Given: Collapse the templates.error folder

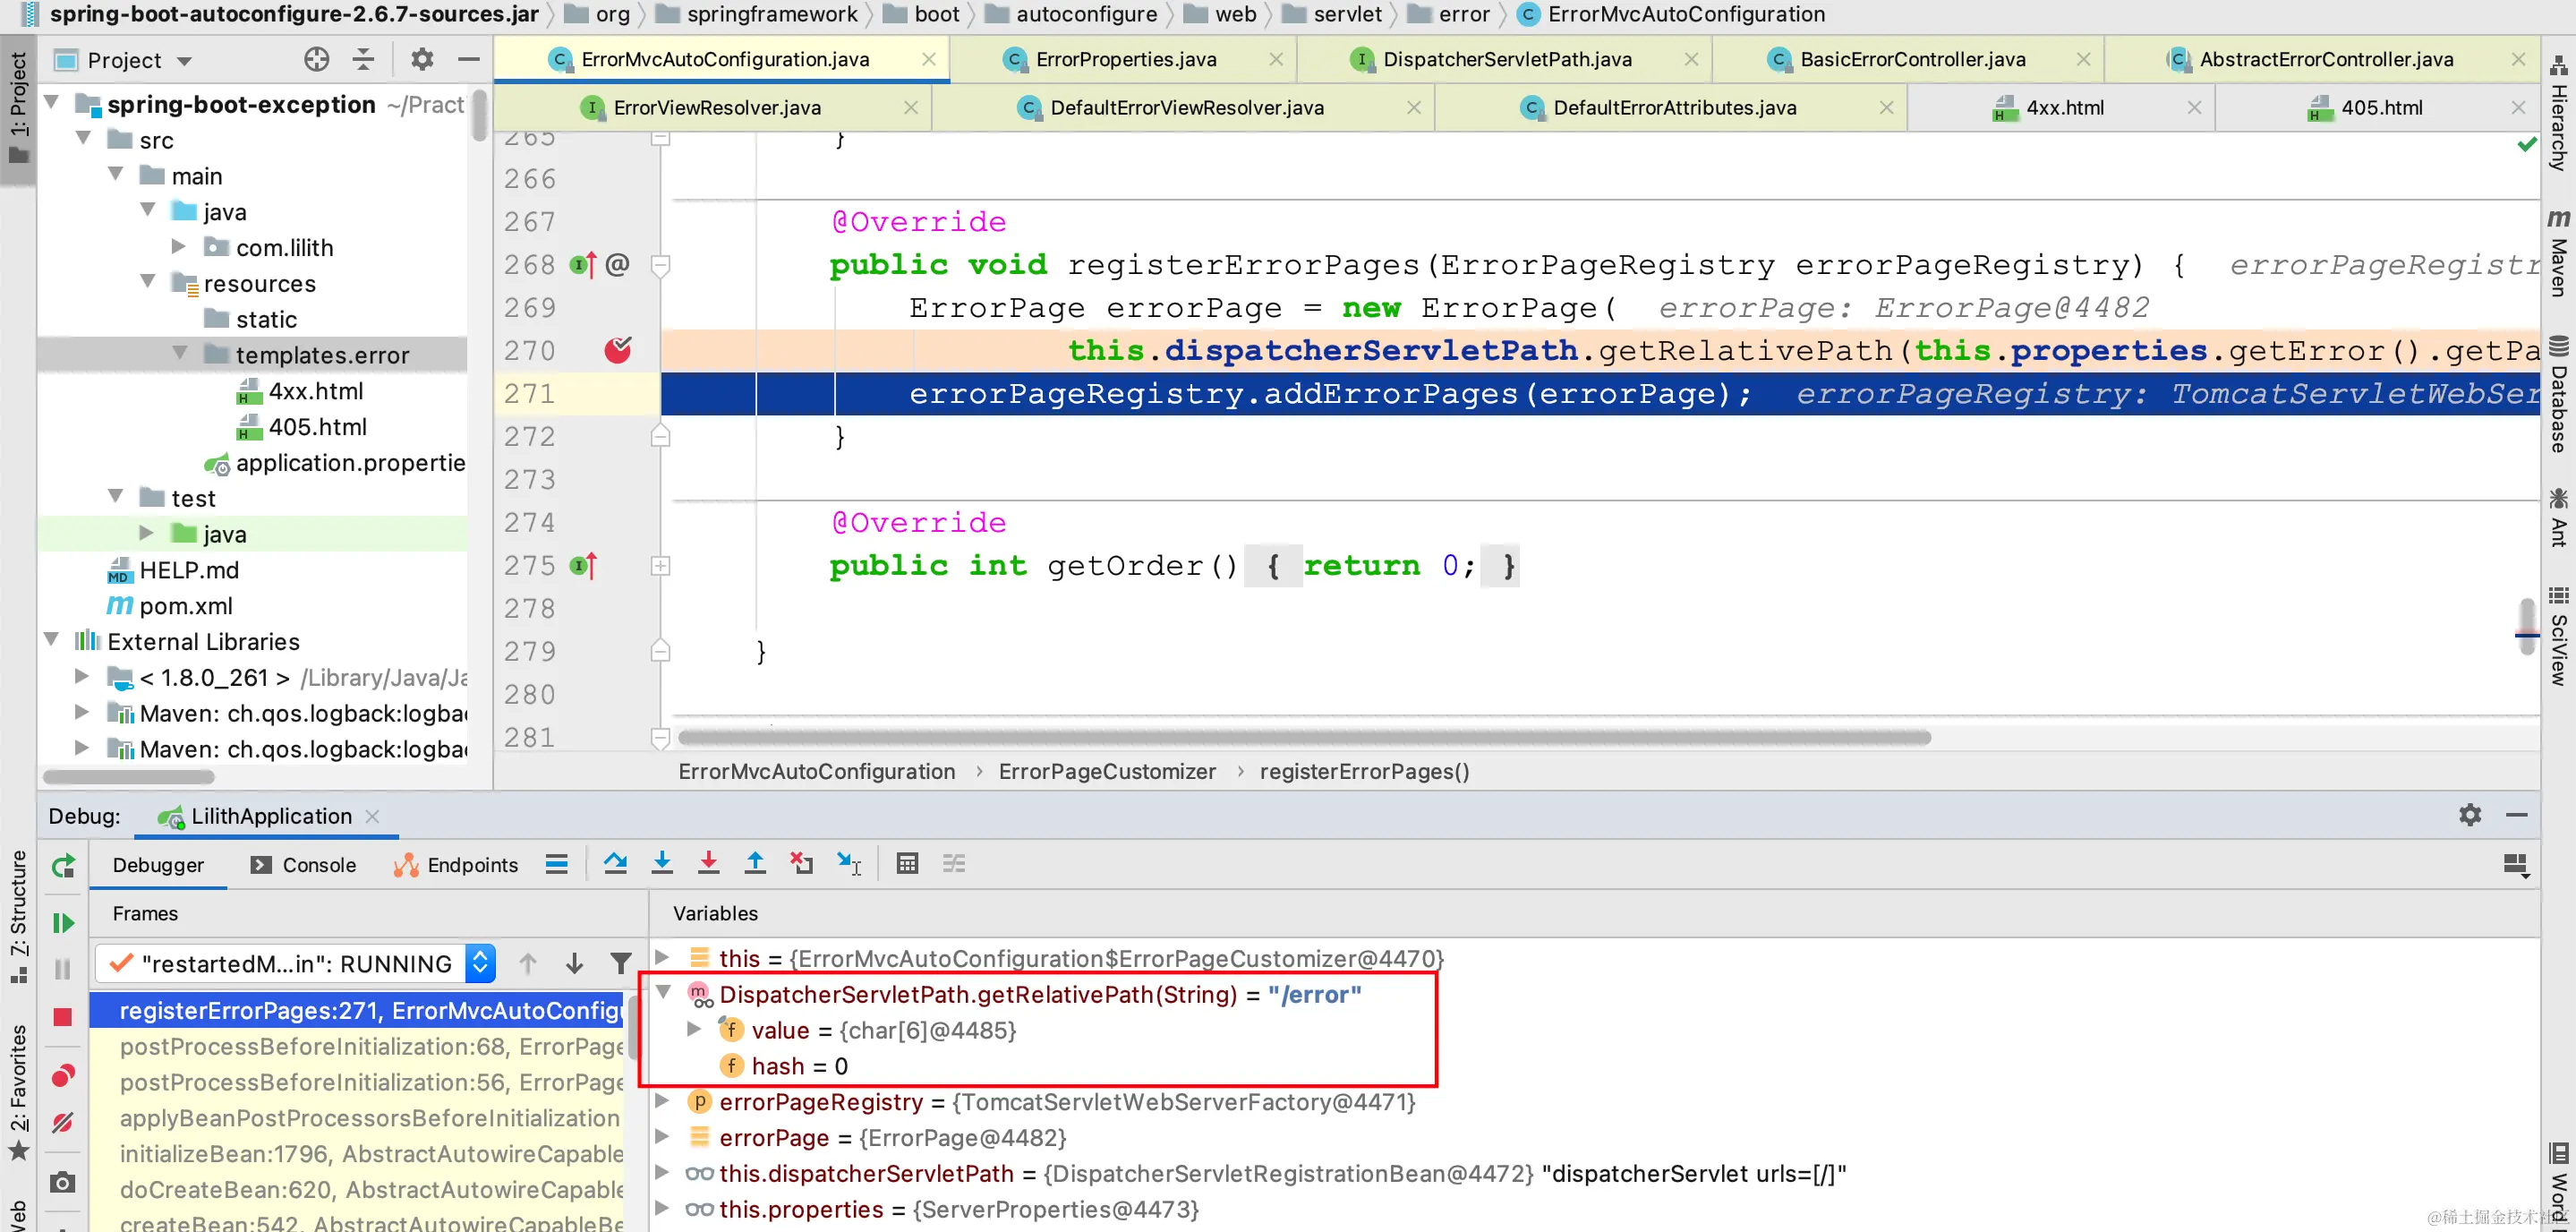Looking at the screenshot, I should (x=181, y=354).
